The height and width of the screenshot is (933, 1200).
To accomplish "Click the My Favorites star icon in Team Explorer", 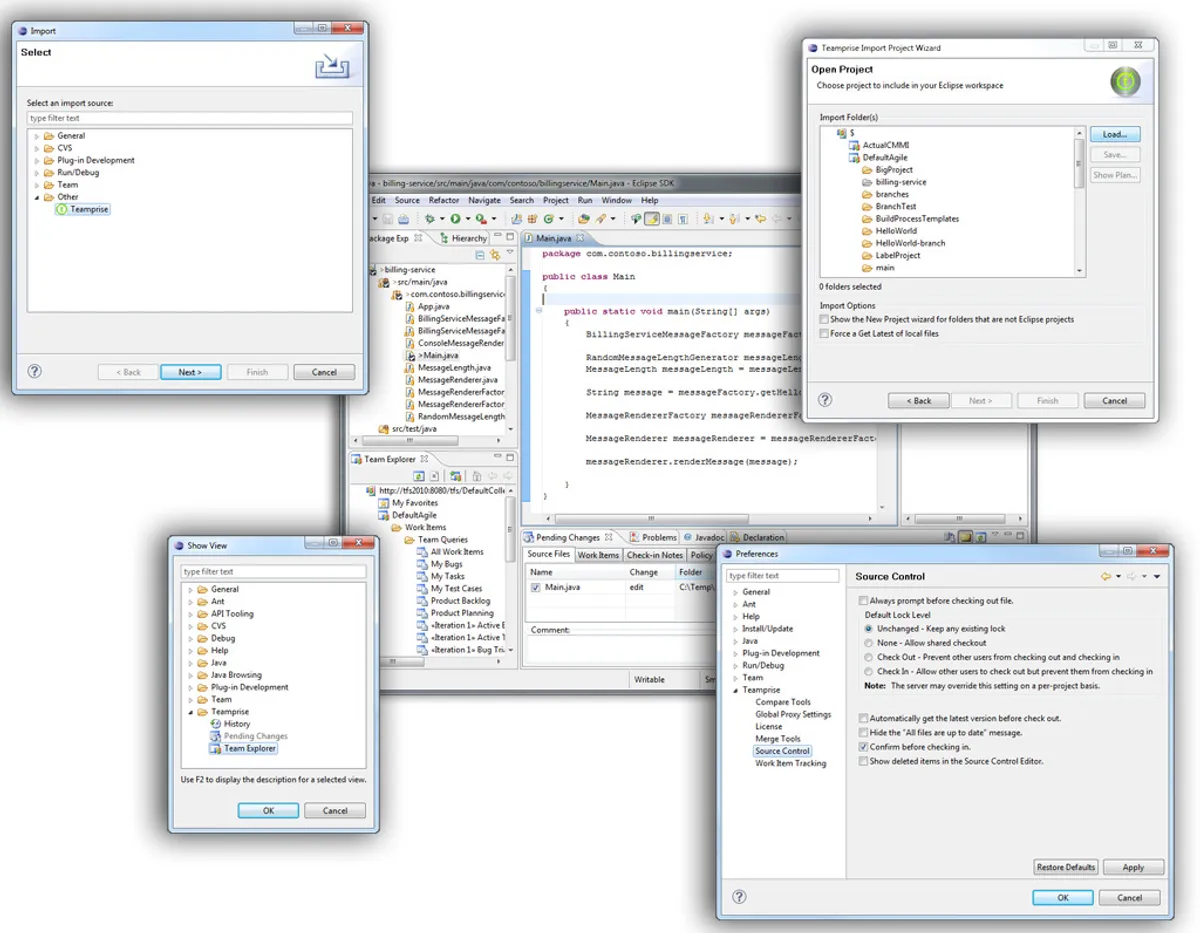I will tap(384, 503).
